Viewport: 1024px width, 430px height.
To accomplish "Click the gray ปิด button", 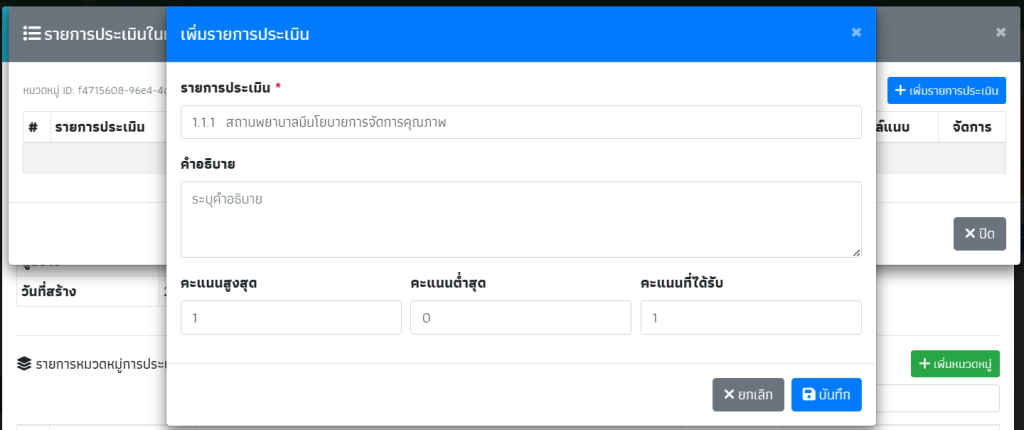I will pos(979,233).
